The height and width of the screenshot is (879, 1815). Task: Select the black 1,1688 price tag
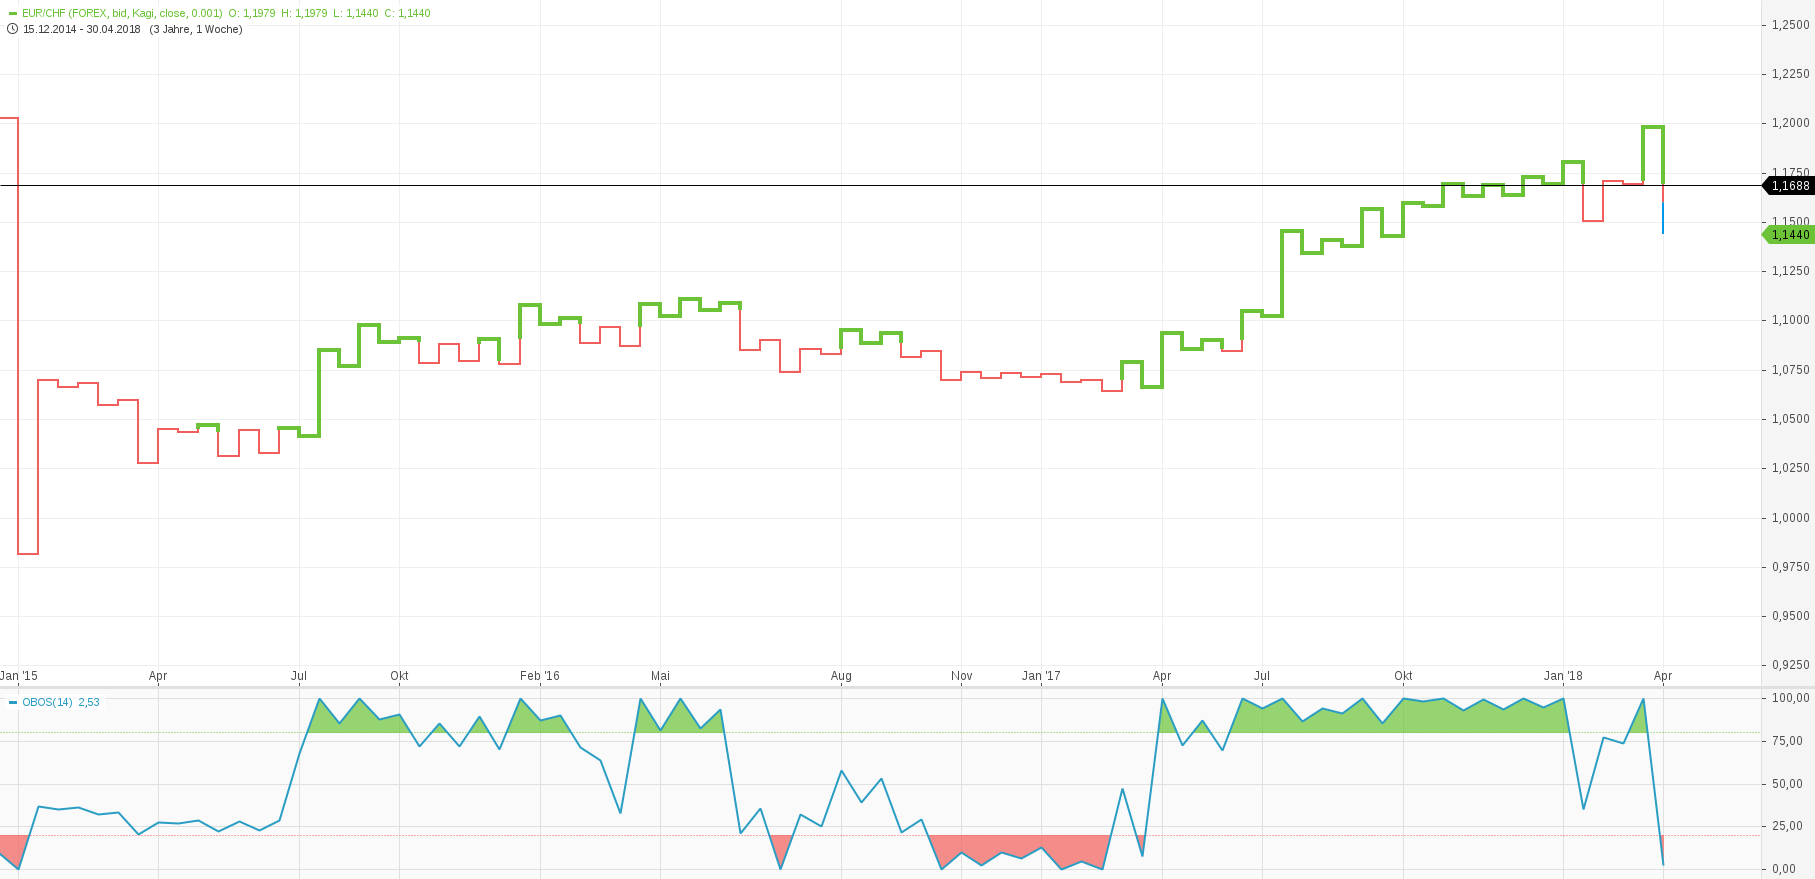point(1788,186)
